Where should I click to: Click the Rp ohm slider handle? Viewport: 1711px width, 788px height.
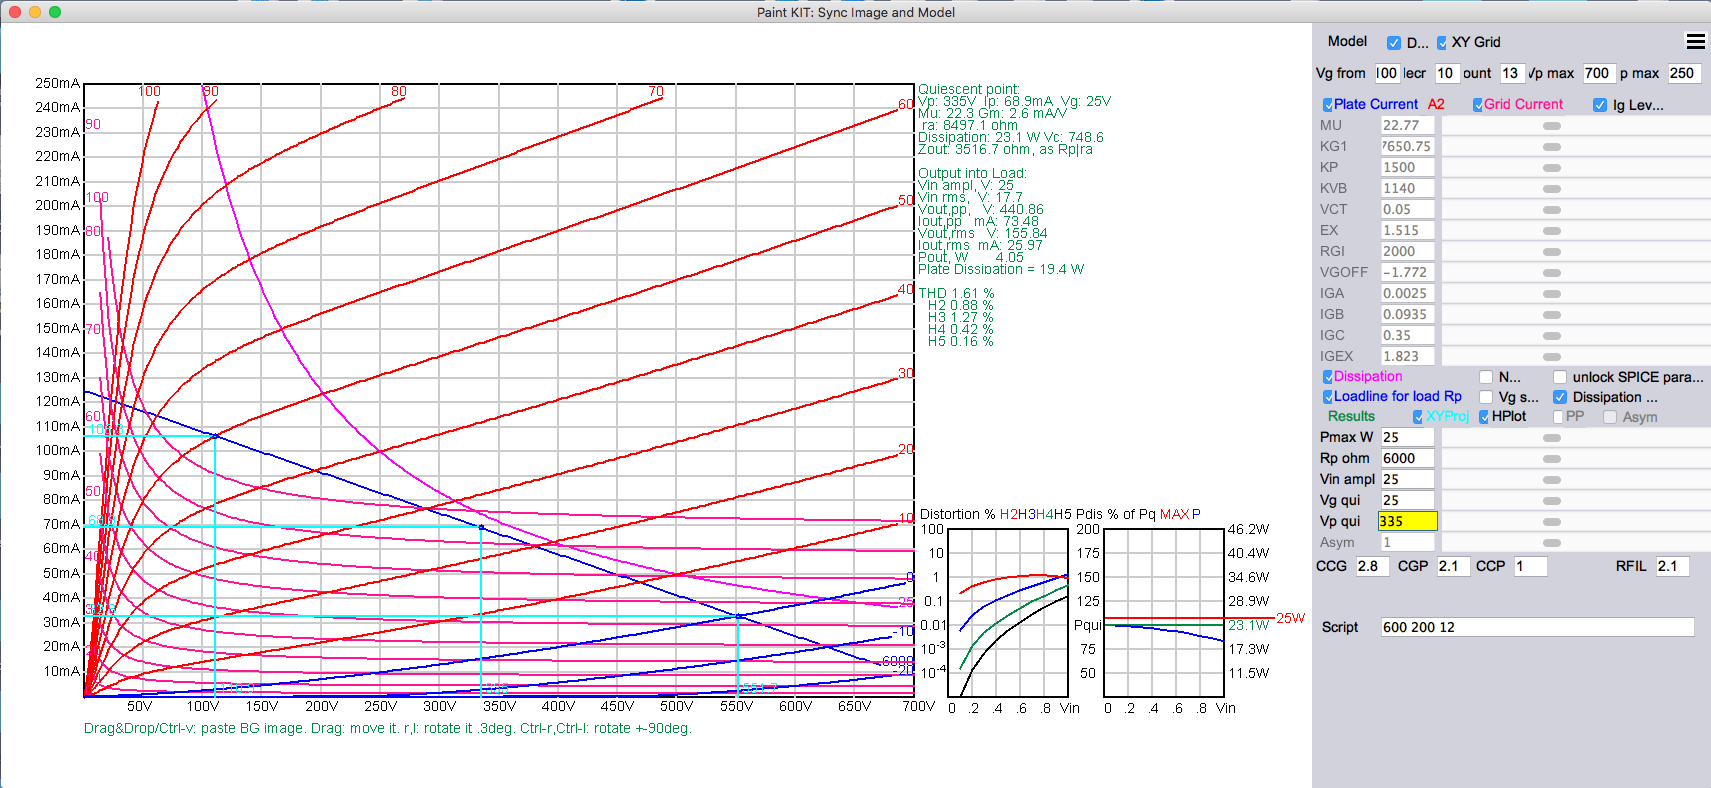[1552, 459]
